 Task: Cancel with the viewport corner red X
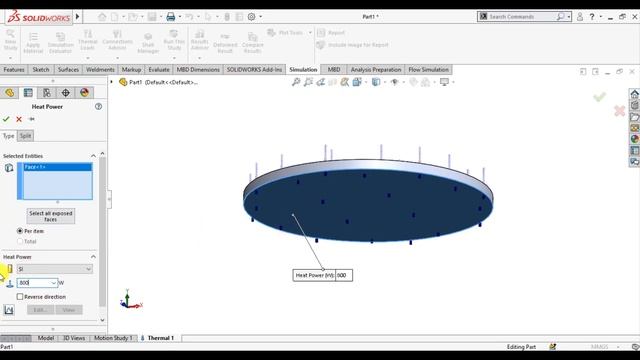coord(620,111)
